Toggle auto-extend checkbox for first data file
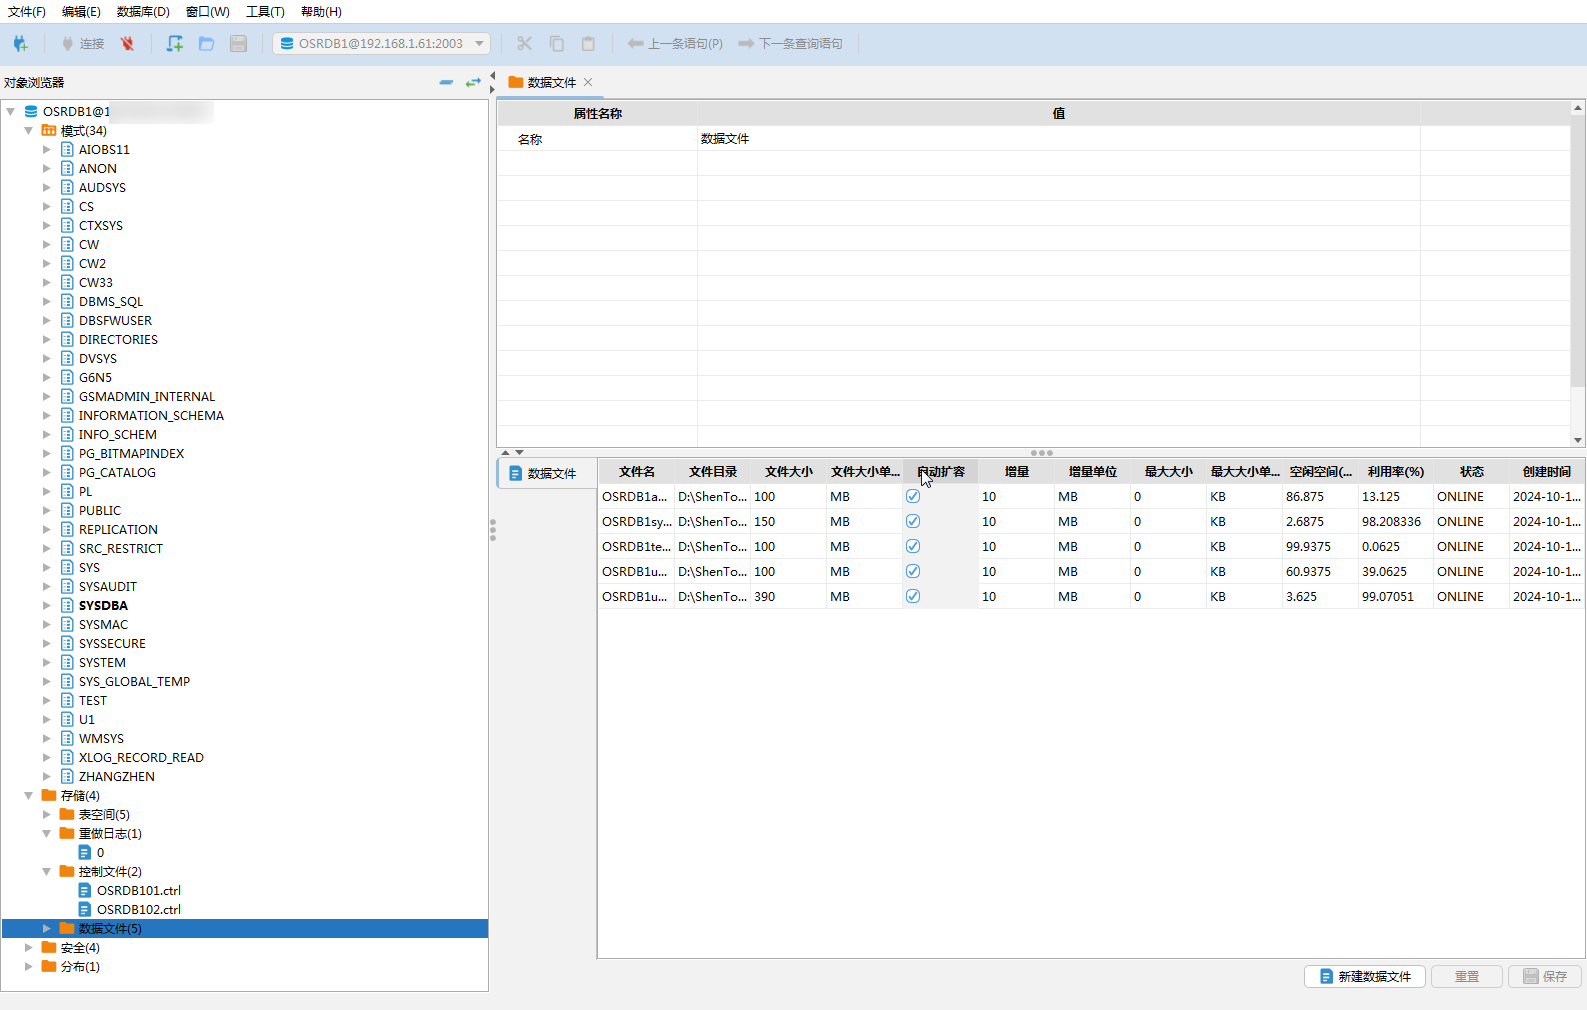The height and width of the screenshot is (1010, 1587). coord(913,496)
